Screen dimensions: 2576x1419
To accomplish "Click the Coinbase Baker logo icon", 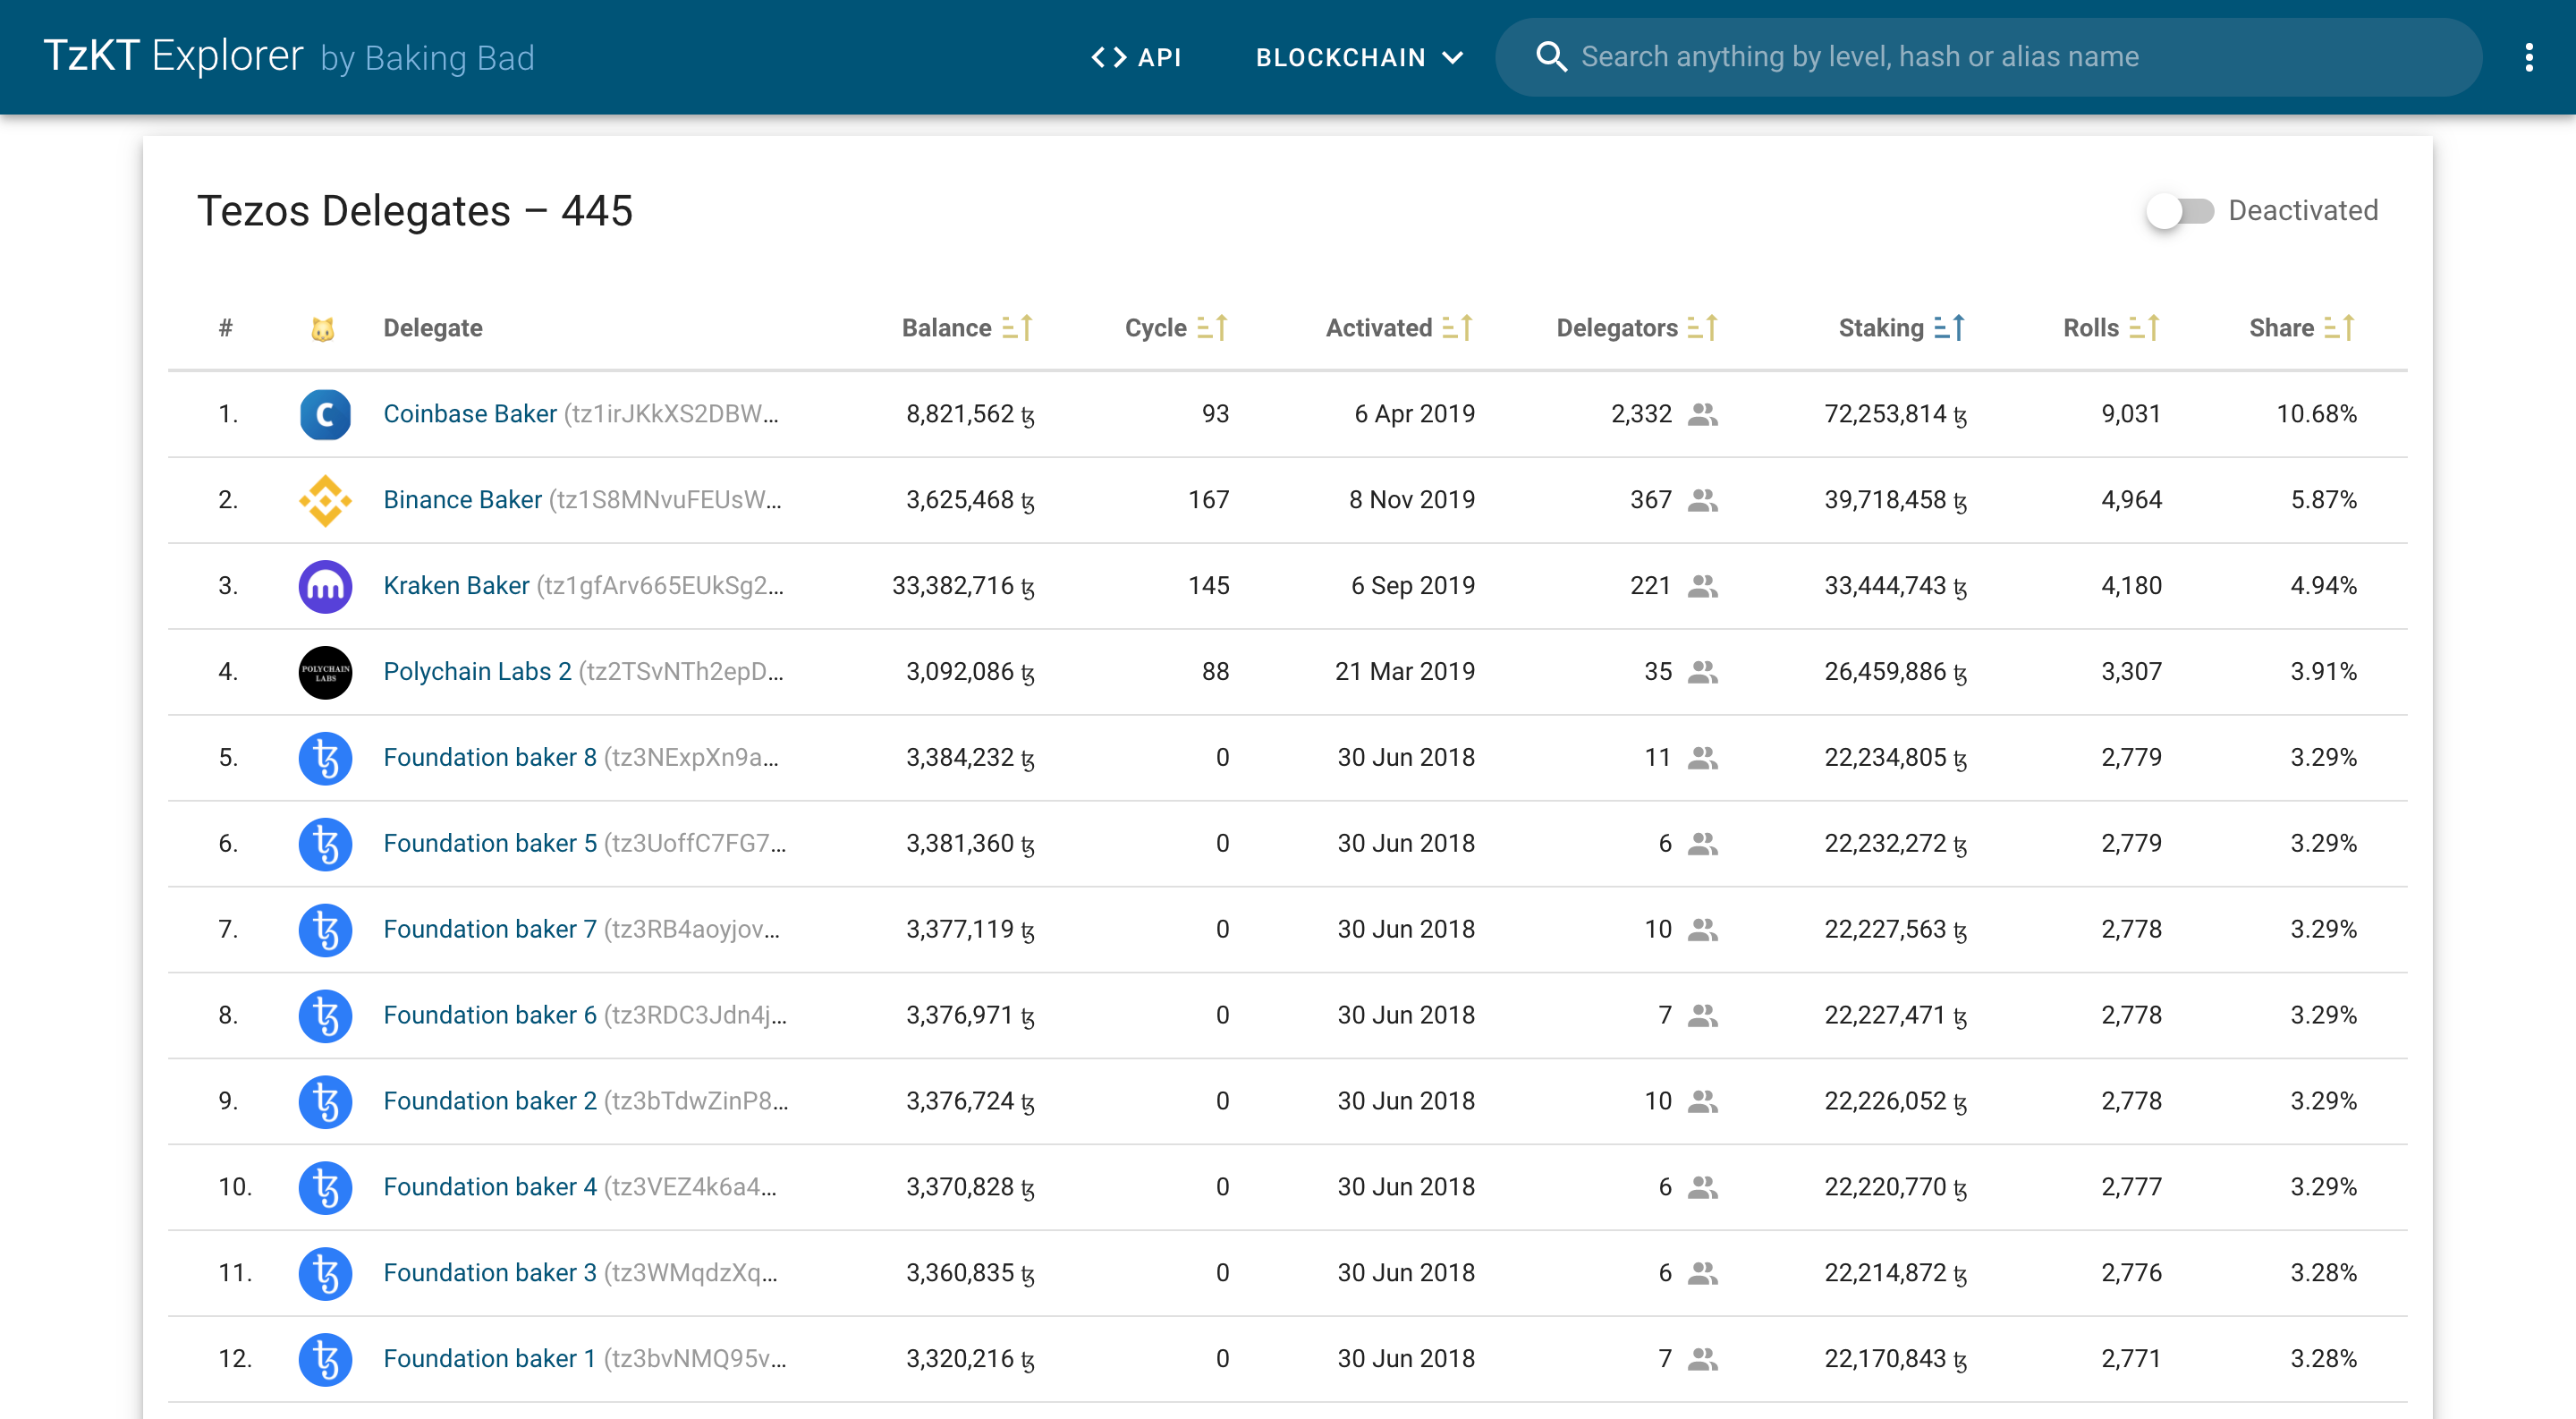I will [x=325, y=414].
